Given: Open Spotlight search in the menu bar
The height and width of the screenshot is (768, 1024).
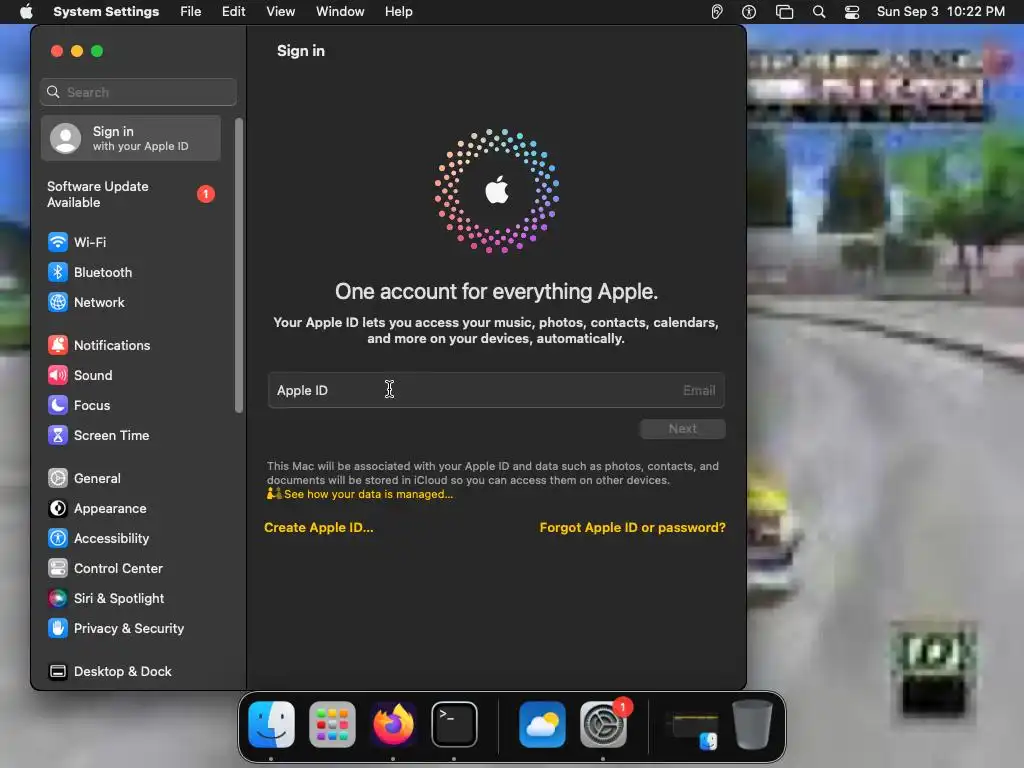Looking at the screenshot, I should tap(819, 12).
